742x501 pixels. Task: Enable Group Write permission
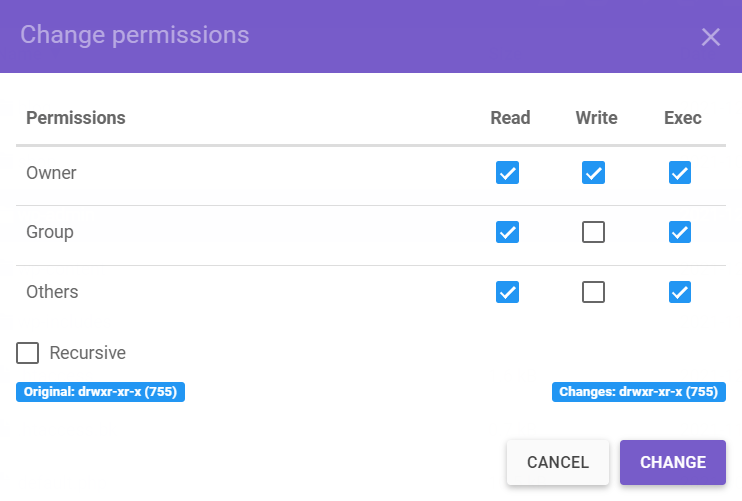point(594,232)
